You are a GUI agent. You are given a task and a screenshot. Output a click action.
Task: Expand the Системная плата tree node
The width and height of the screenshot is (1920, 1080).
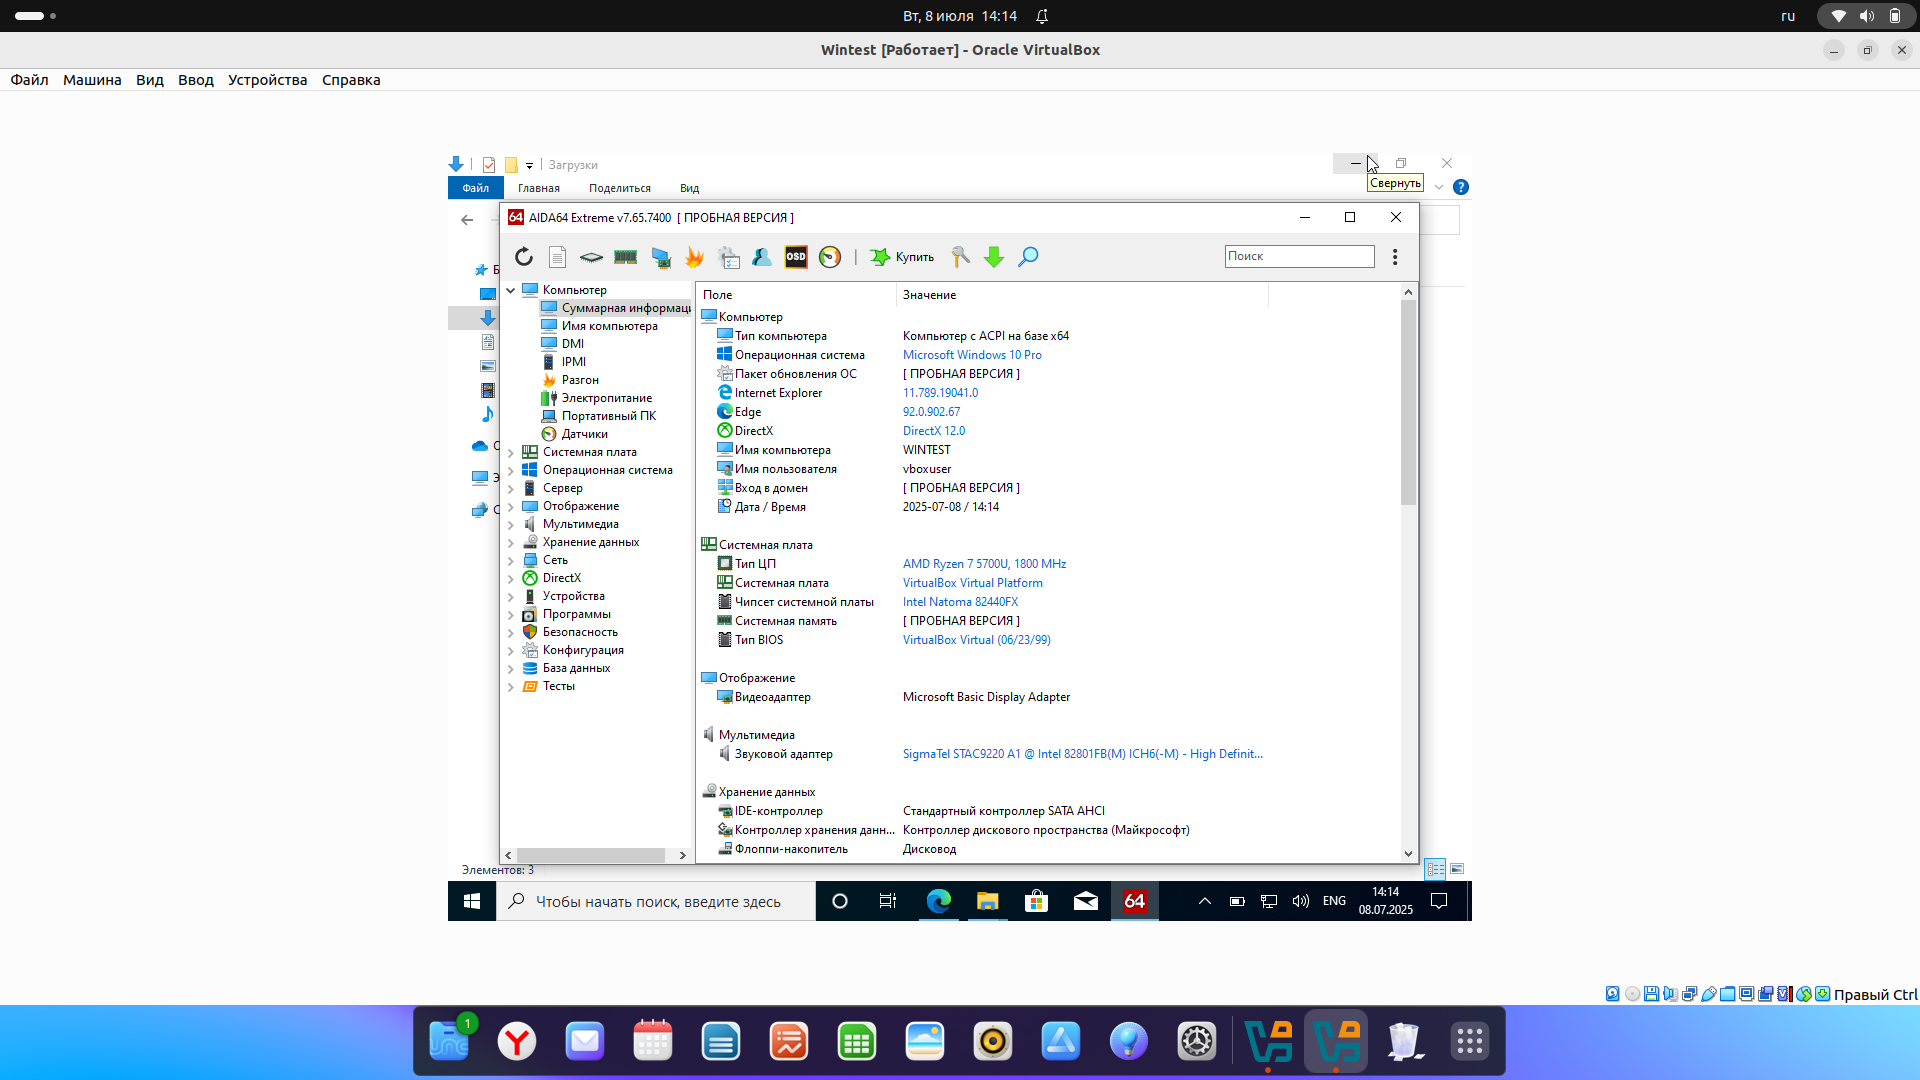(511, 453)
